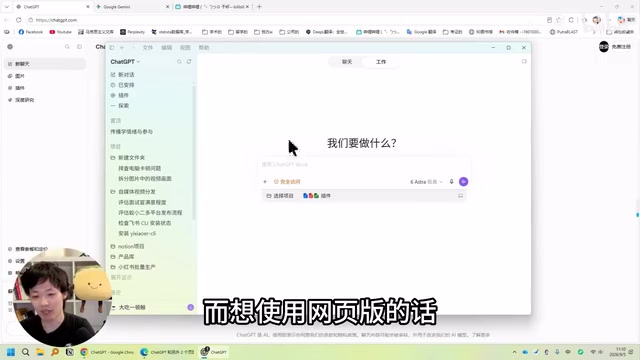Click plus attach icon in prompt box

pos(265,182)
